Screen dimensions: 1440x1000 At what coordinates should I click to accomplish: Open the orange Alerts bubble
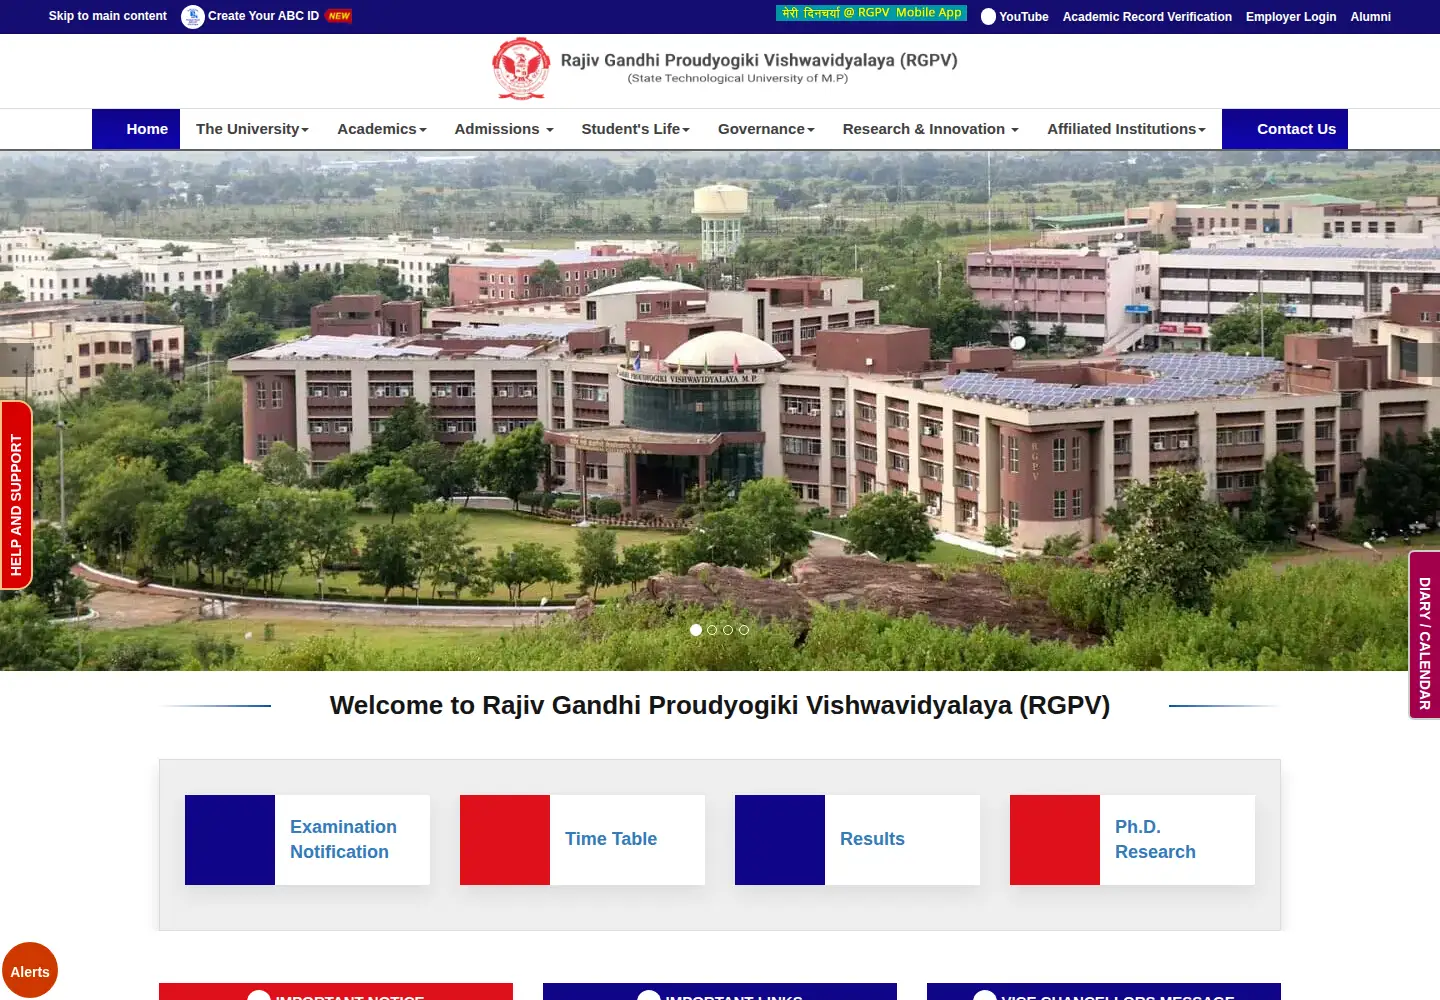(30, 971)
